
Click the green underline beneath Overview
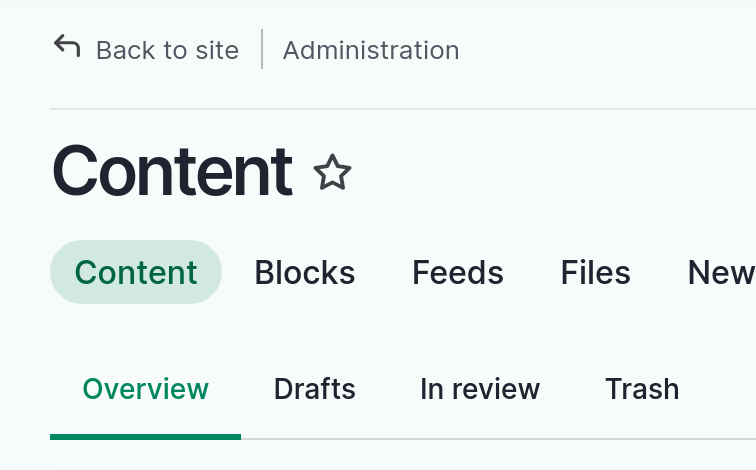point(146,437)
